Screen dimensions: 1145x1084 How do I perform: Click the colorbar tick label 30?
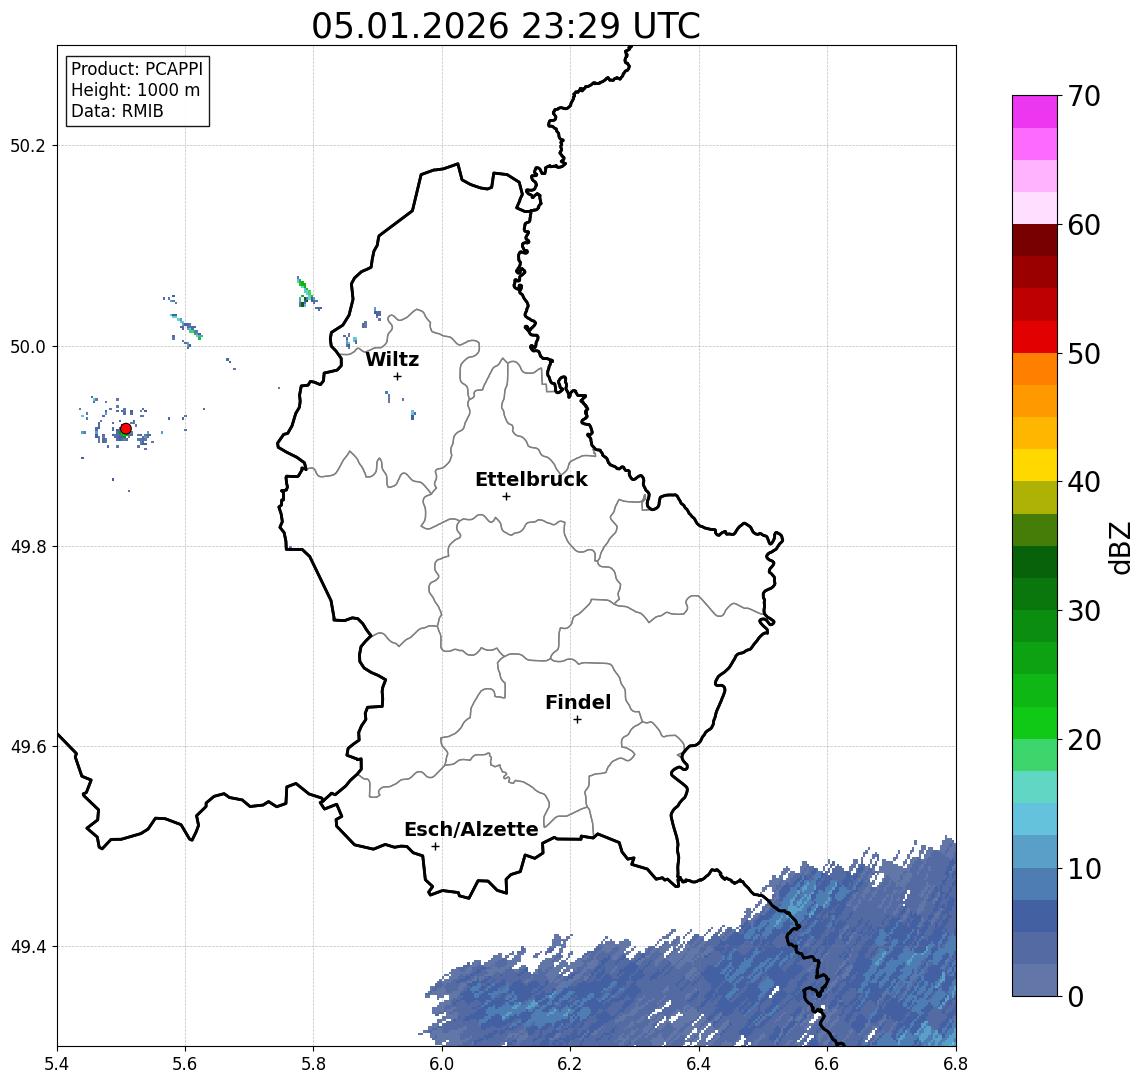(1083, 611)
